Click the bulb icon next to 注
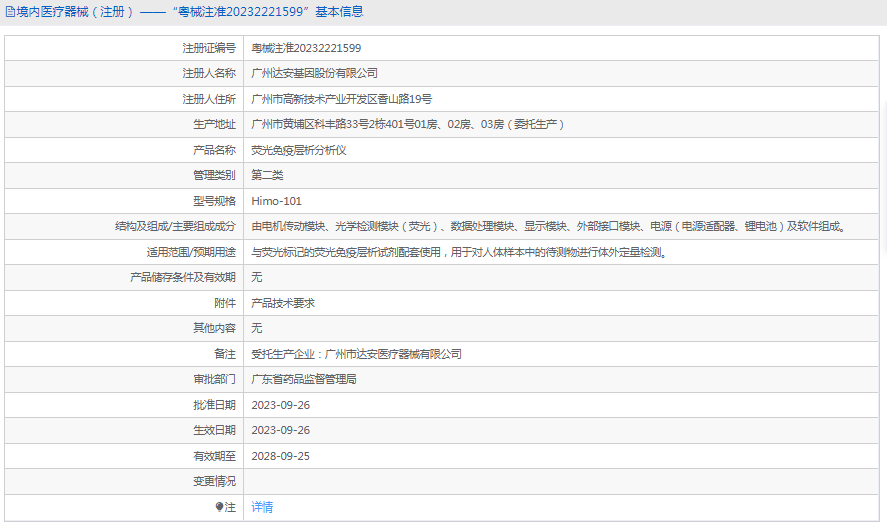Image resolution: width=887 pixels, height=529 pixels. [219, 507]
